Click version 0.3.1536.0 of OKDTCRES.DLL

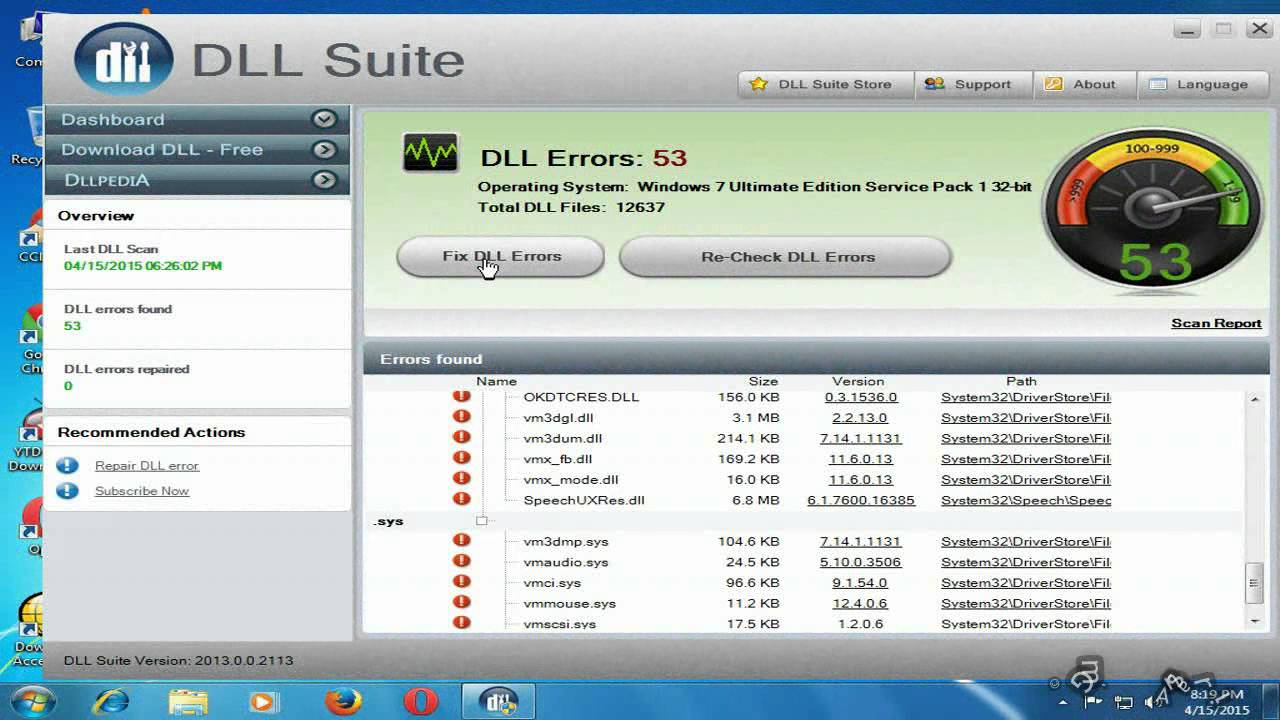click(x=860, y=397)
